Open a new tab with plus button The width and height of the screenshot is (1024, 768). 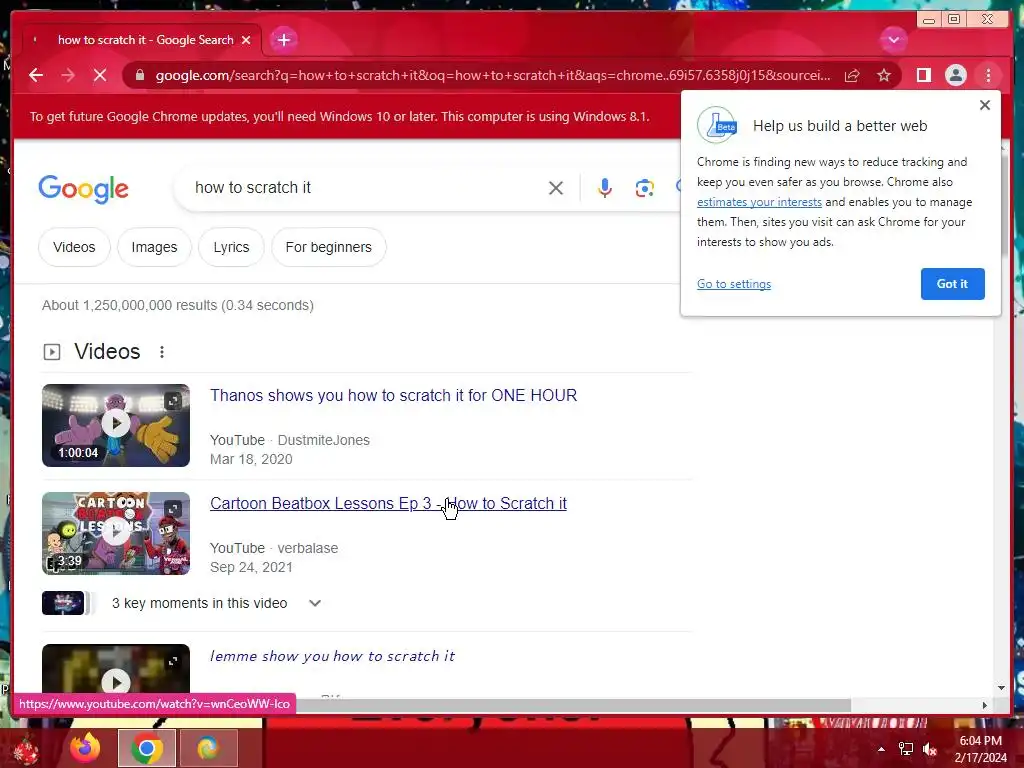(283, 40)
